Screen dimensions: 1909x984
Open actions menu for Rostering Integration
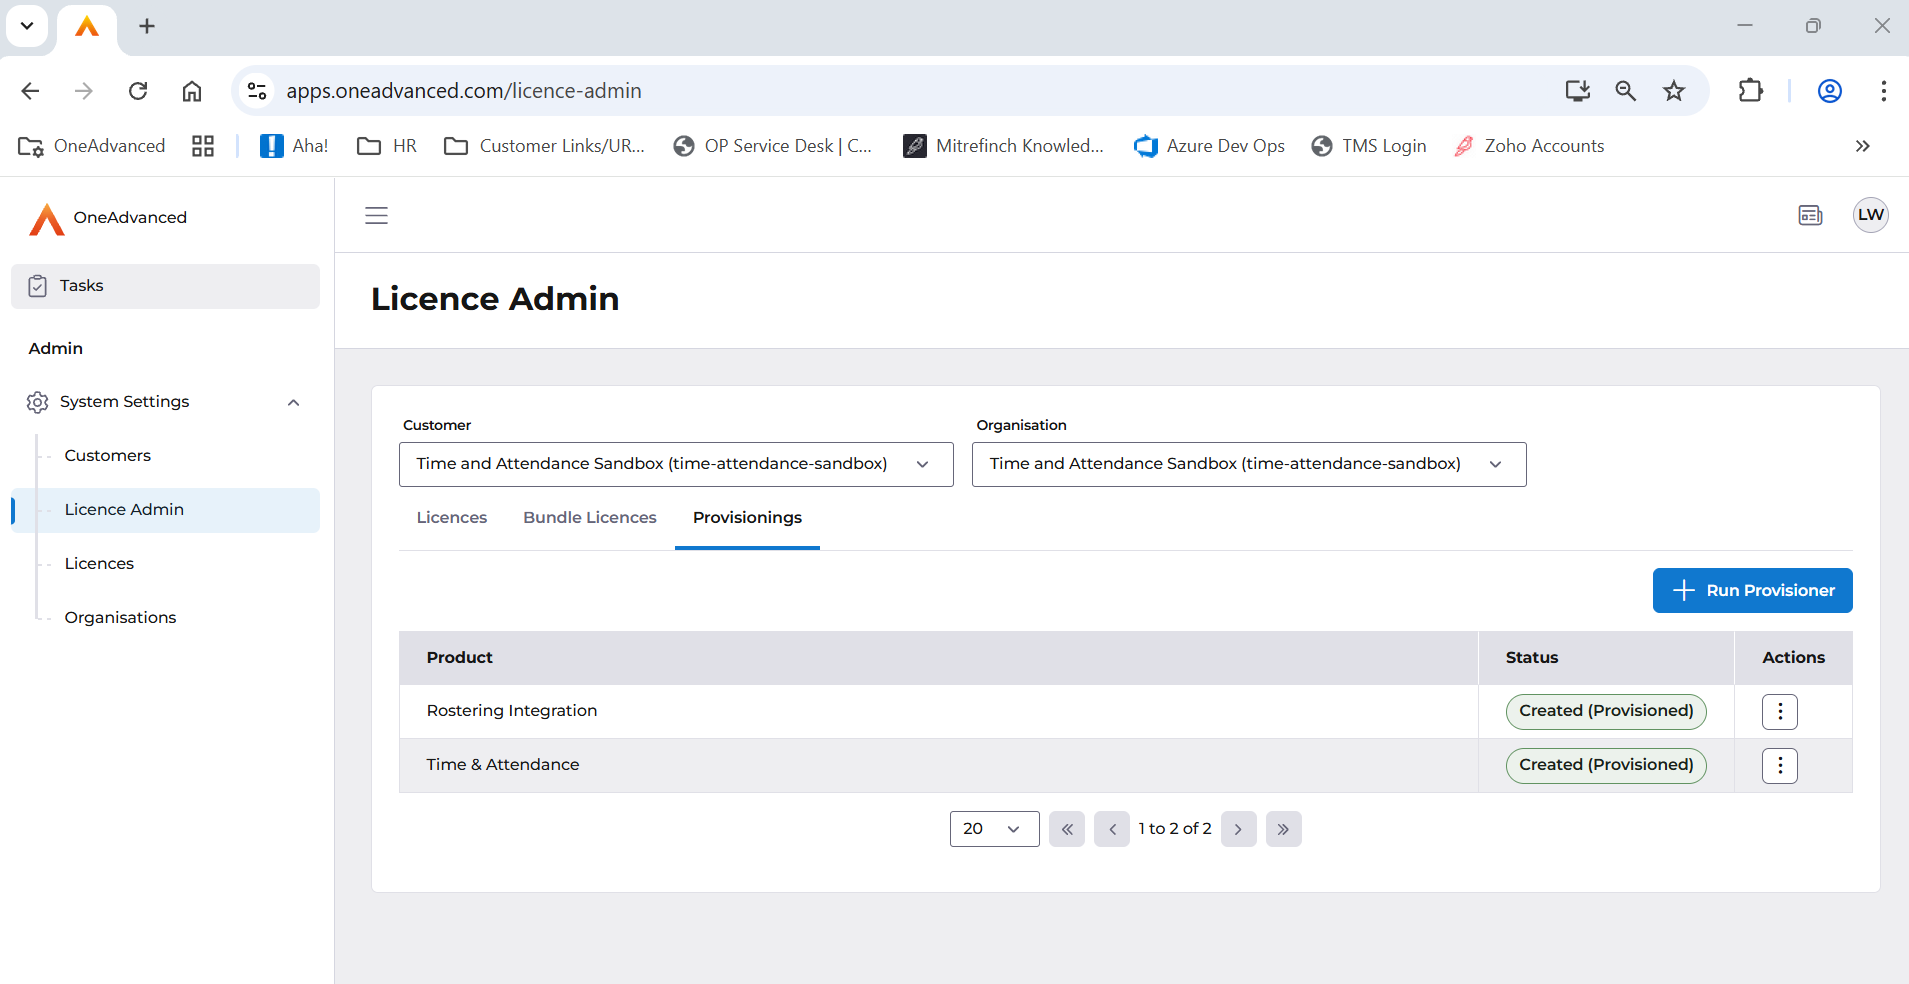coord(1779,712)
